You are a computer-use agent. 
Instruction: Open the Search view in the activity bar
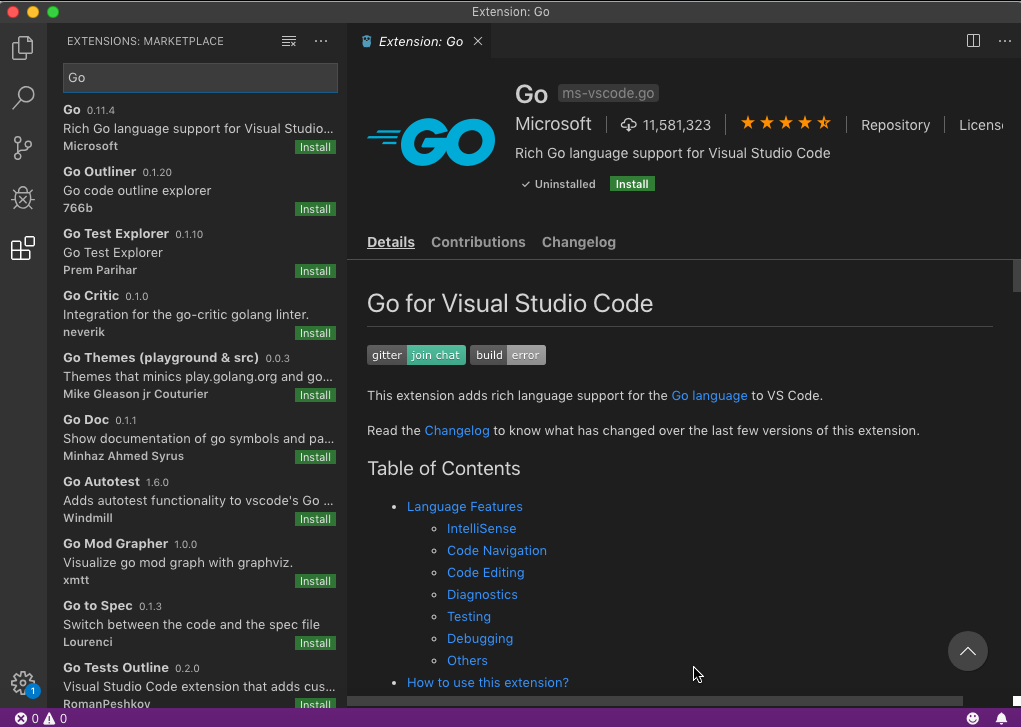(23, 98)
